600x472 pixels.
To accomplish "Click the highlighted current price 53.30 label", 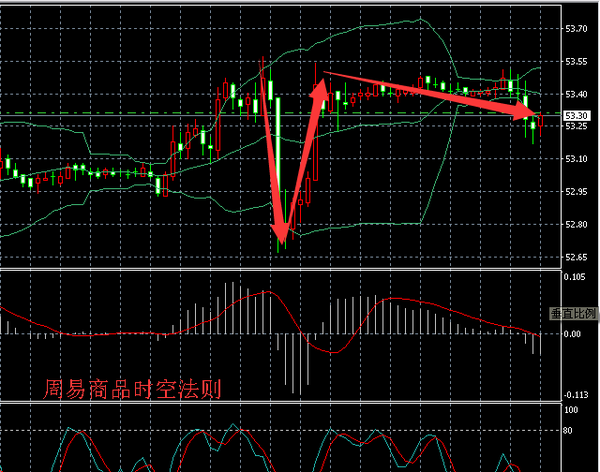I will click(x=577, y=116).
